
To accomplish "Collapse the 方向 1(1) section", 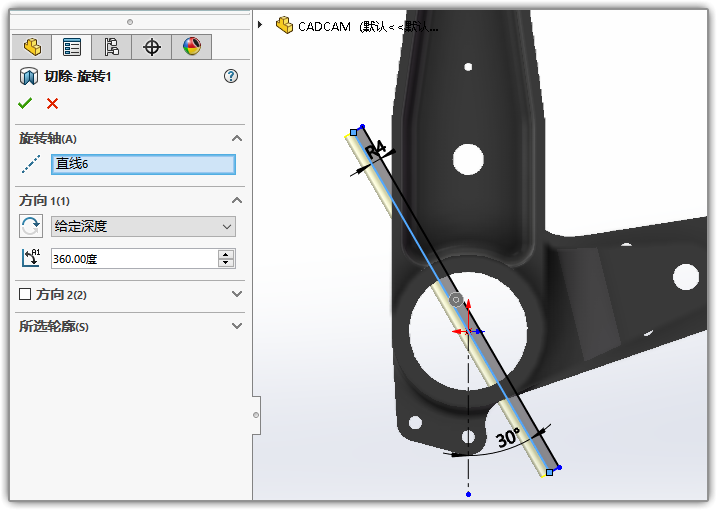I will pos(237,200).
